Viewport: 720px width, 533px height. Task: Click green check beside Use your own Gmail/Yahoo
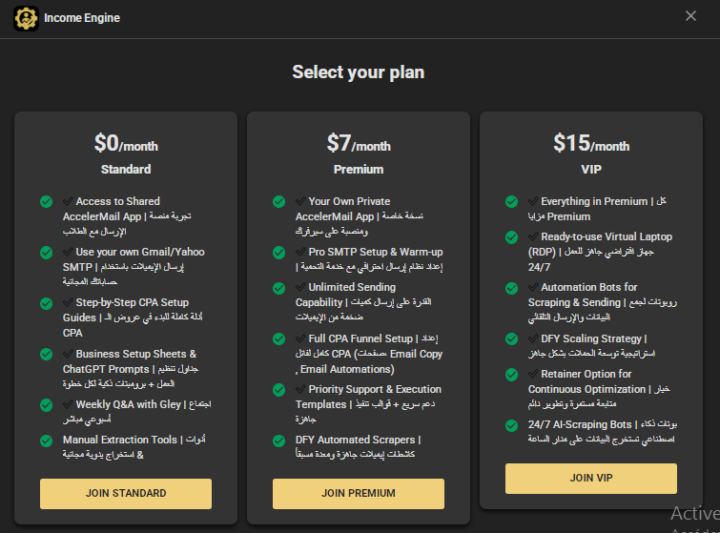coord(46,253)
